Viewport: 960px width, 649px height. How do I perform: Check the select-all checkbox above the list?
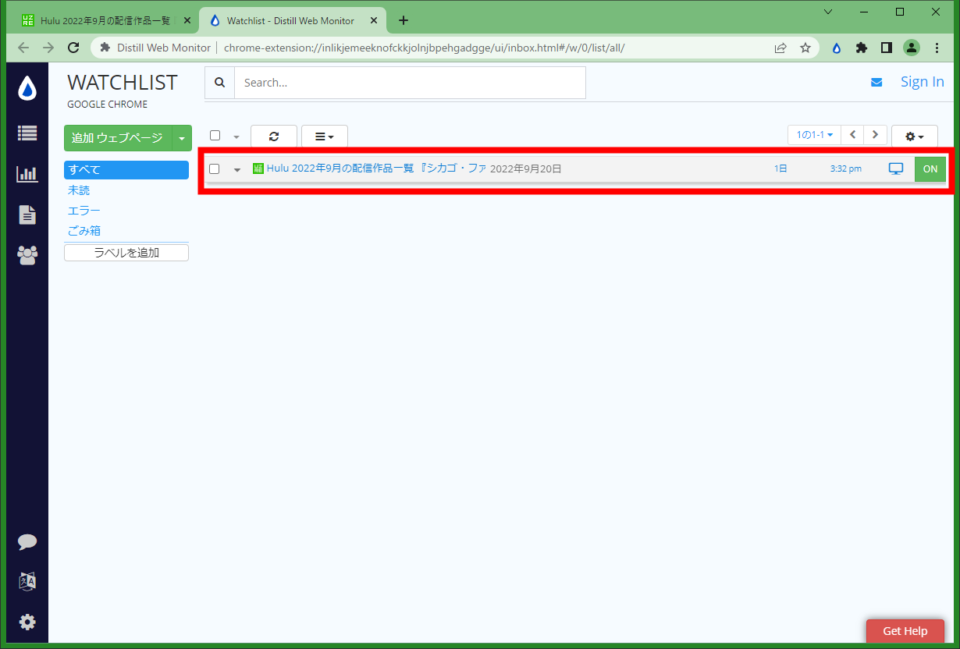point(215,135)
